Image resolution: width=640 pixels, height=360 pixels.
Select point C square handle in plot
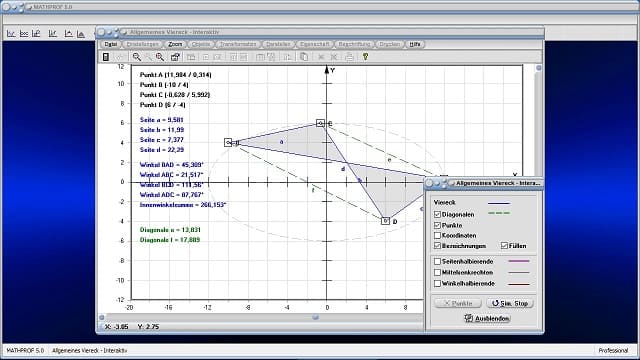[x=320, y=123]
